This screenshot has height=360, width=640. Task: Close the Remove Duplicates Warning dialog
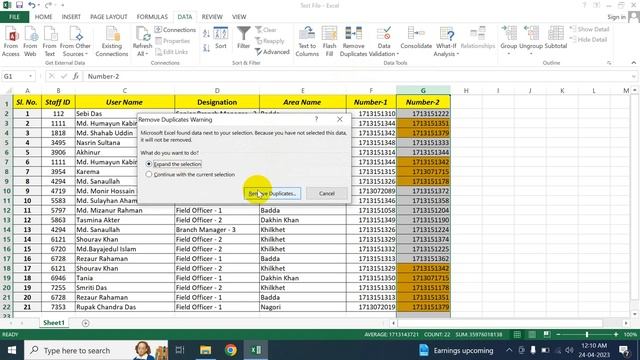click(340, 119)
